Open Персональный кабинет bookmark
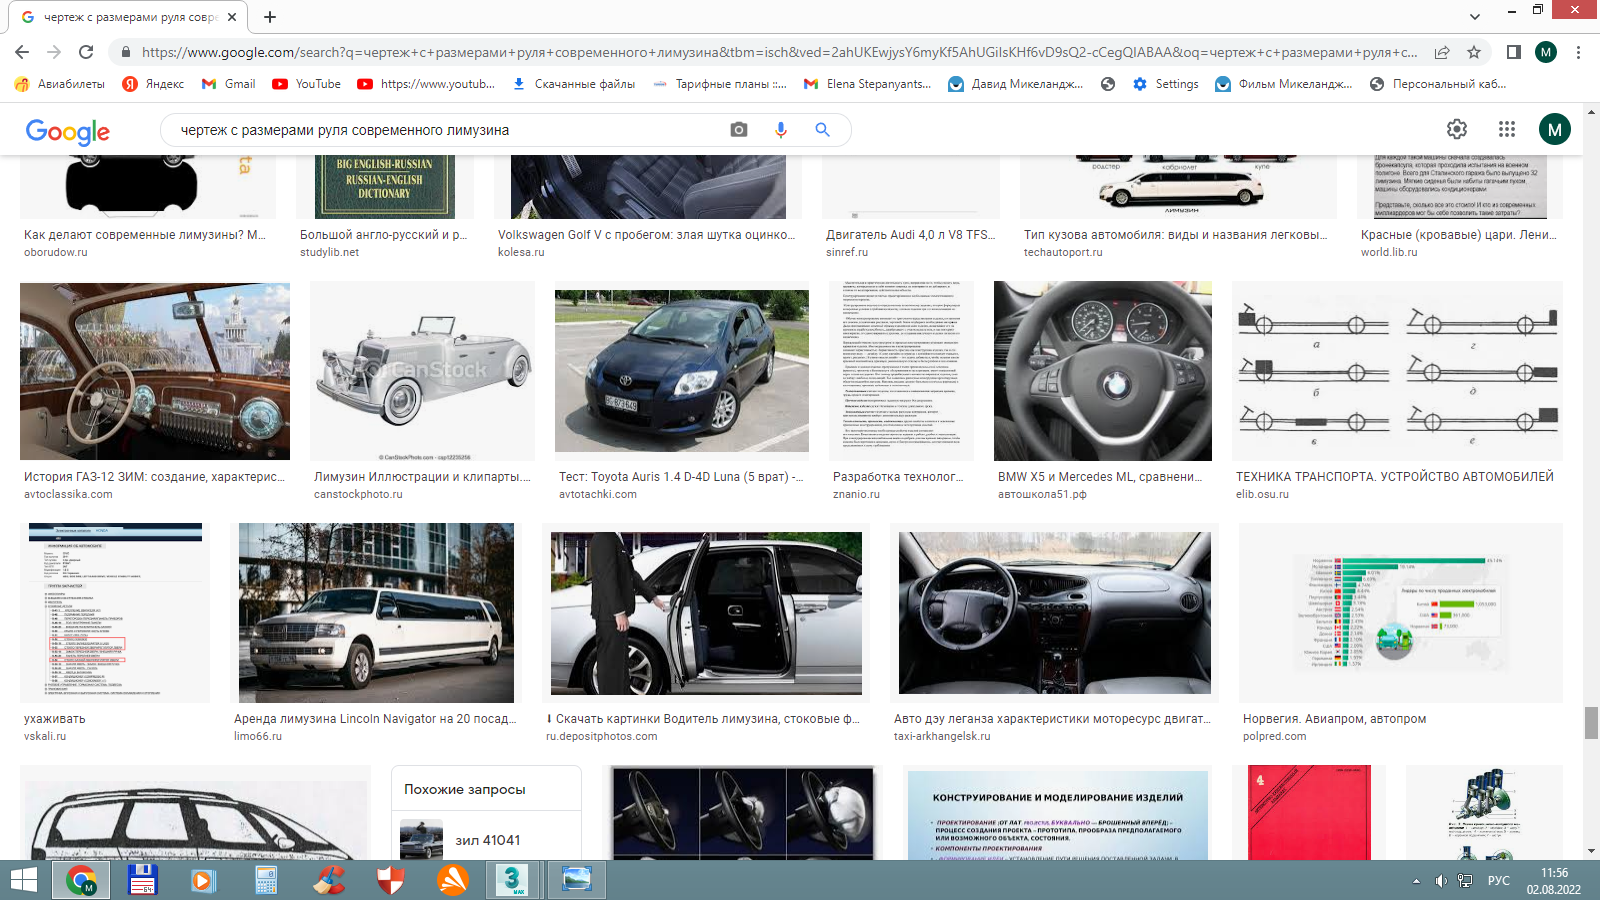Screen dimensions: 1600x900 click(x=1438, y=84)
